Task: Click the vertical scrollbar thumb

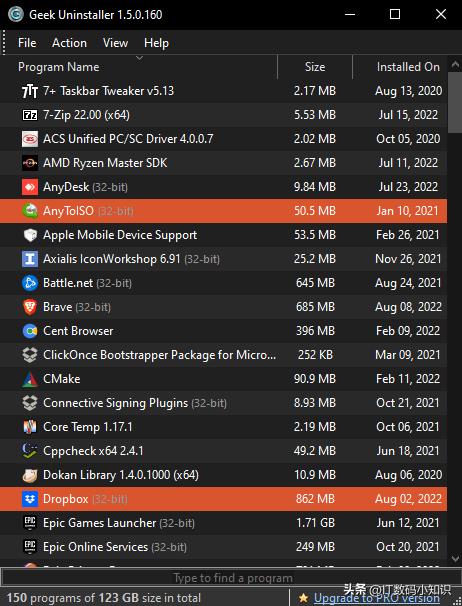Action: pyautogui.click(x=455, y=102)
